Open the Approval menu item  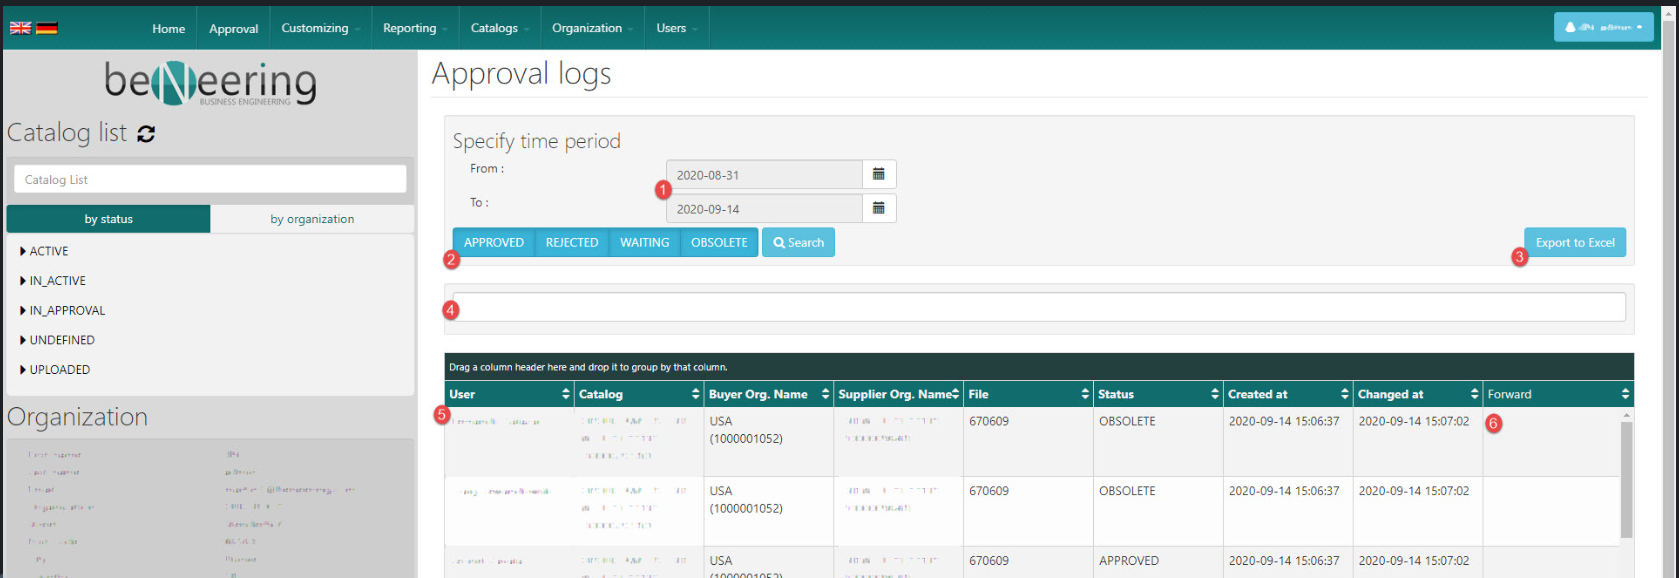233,29
